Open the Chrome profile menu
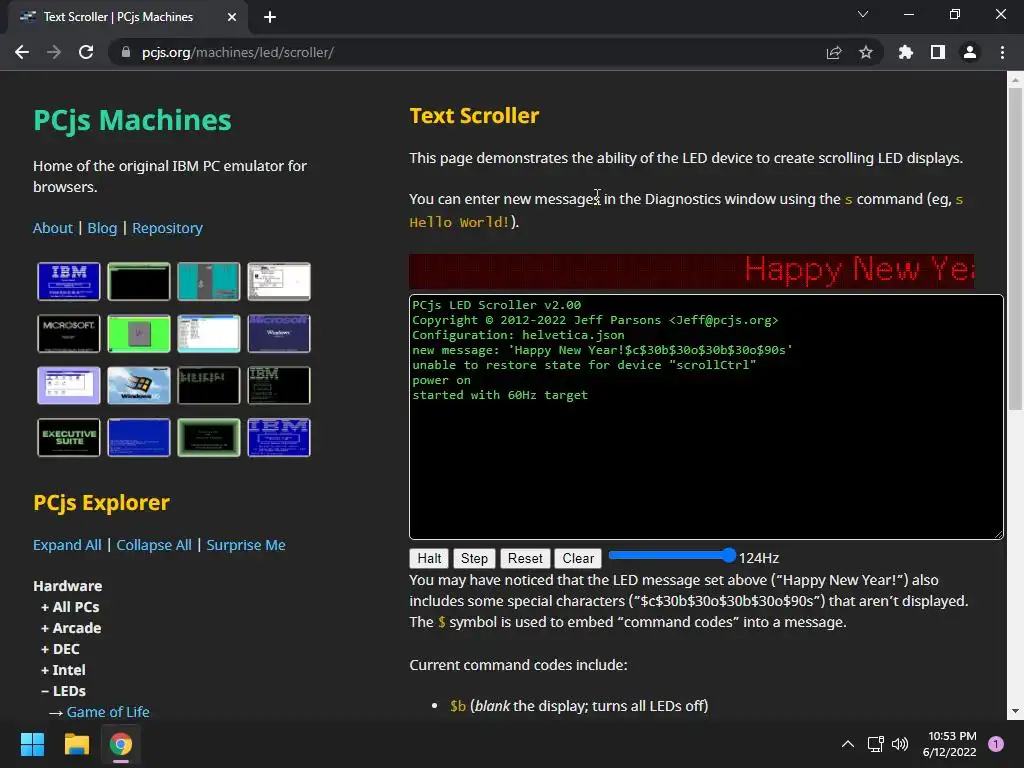This screenshot has height=768, width=1024. click(x=970, y=52)
